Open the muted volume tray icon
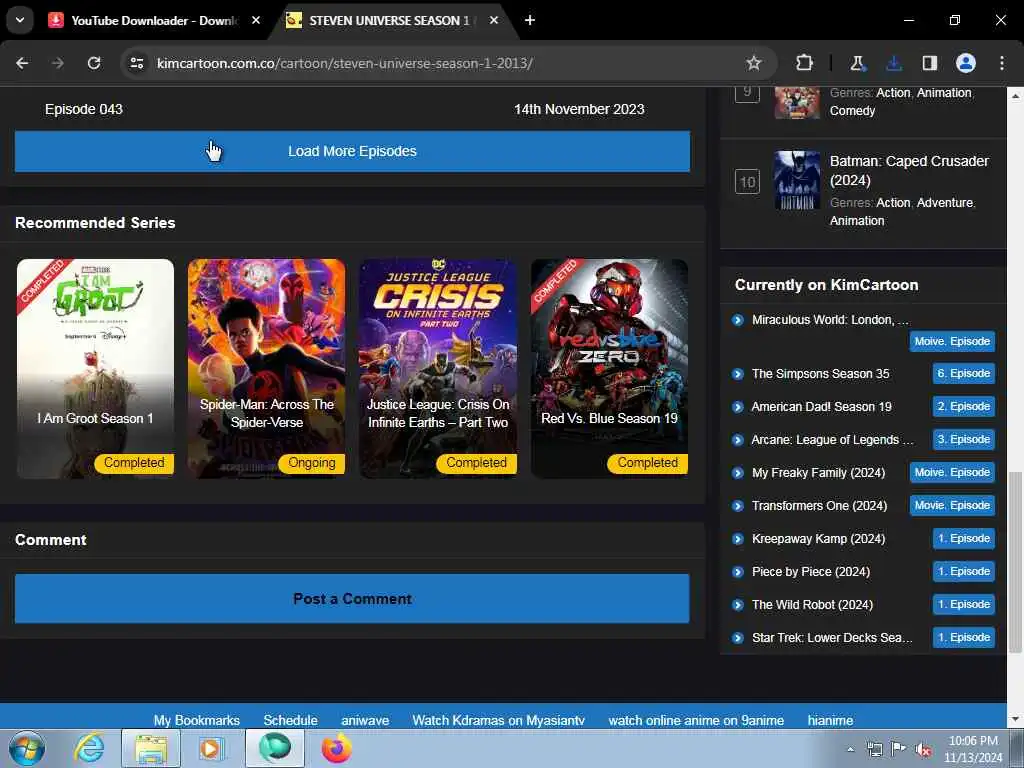Screen dimensions: 1024x768 point(923,750)
